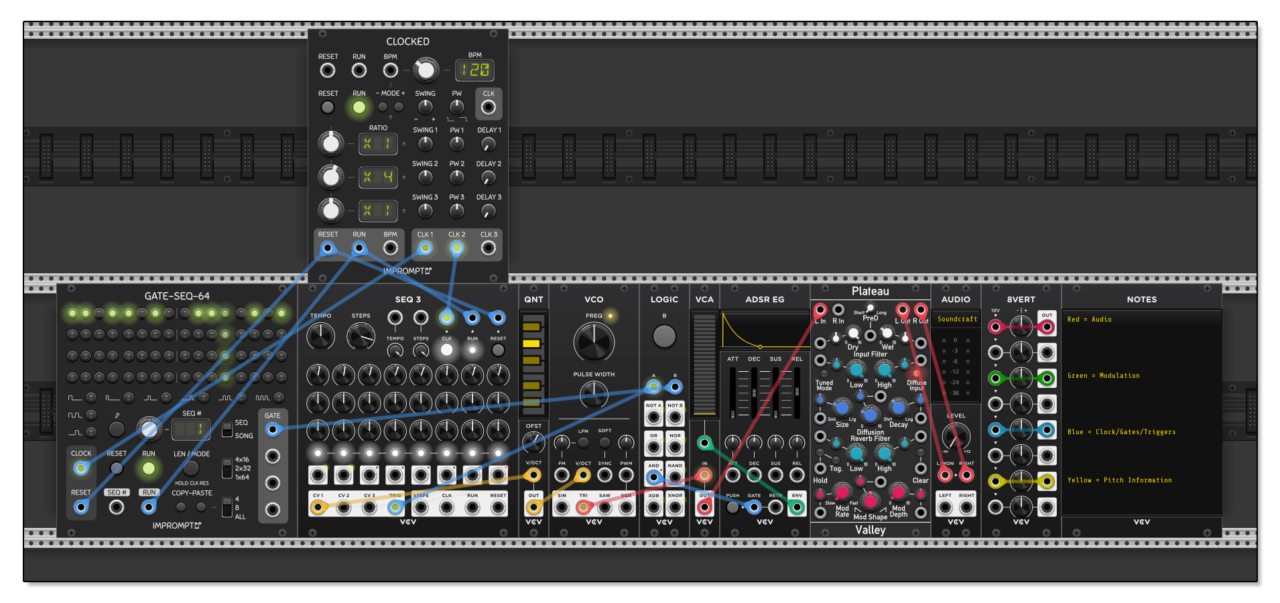Click the SIN output jack on the VCO
Image resolution: width=1280 pixels, height=603 pixels.
(x=561, y=507)
